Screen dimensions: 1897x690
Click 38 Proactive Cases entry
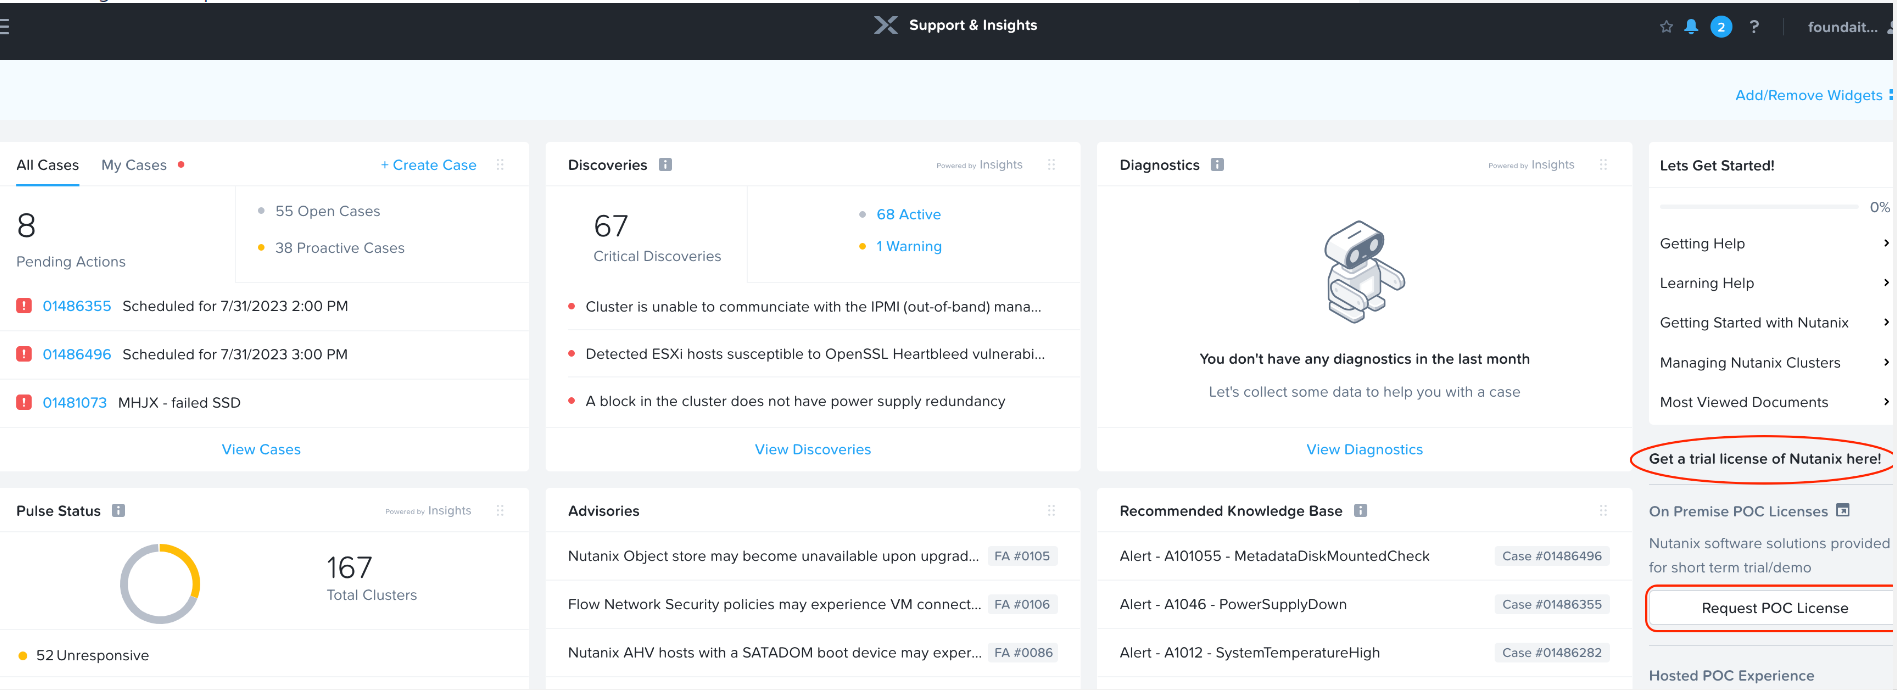pos(331,248)
